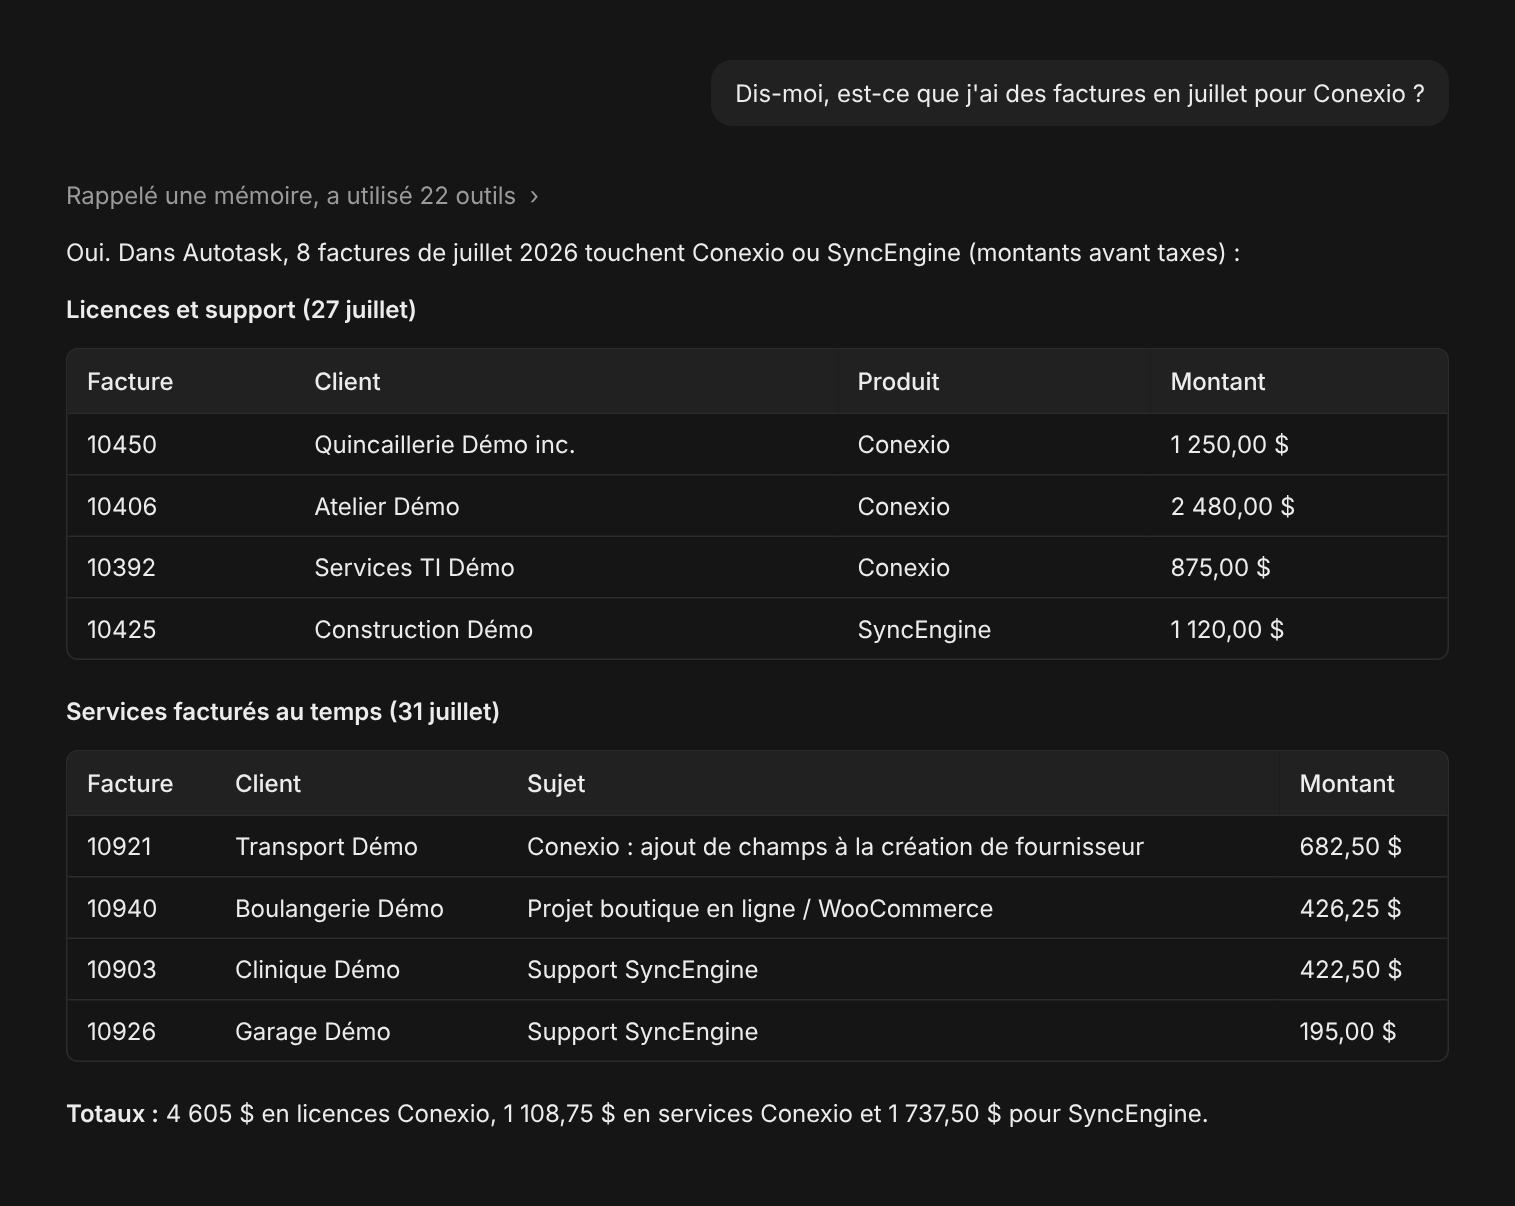Click the amount "426,25 $"
This screenshot has width=1515, height=1206.
click(1350, 909)
